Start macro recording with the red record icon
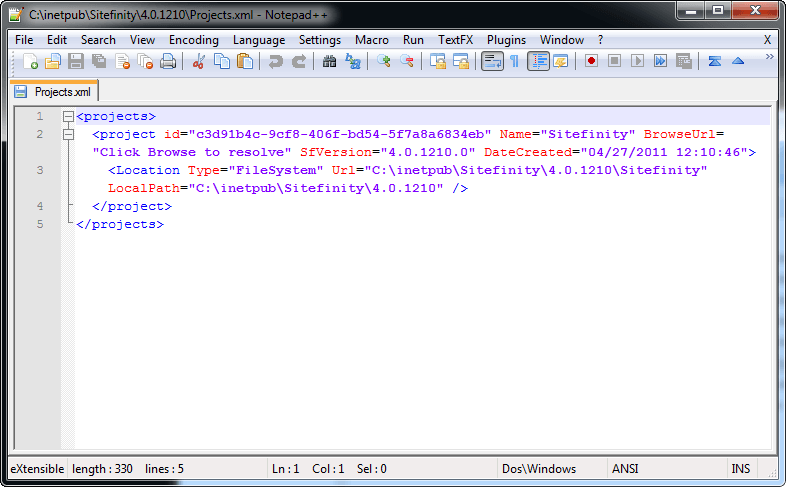786x487 pixels. tap(591, 62)
